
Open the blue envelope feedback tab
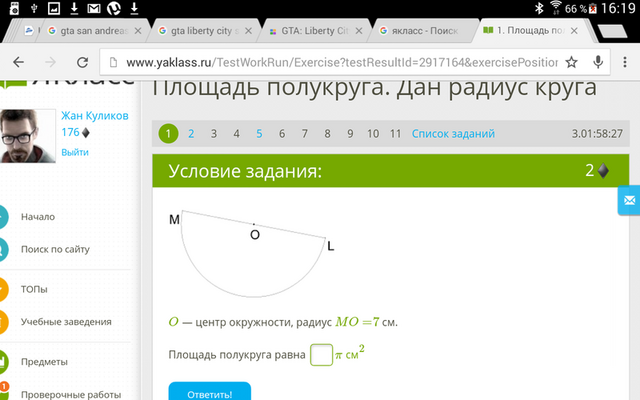tap(629, 200)
